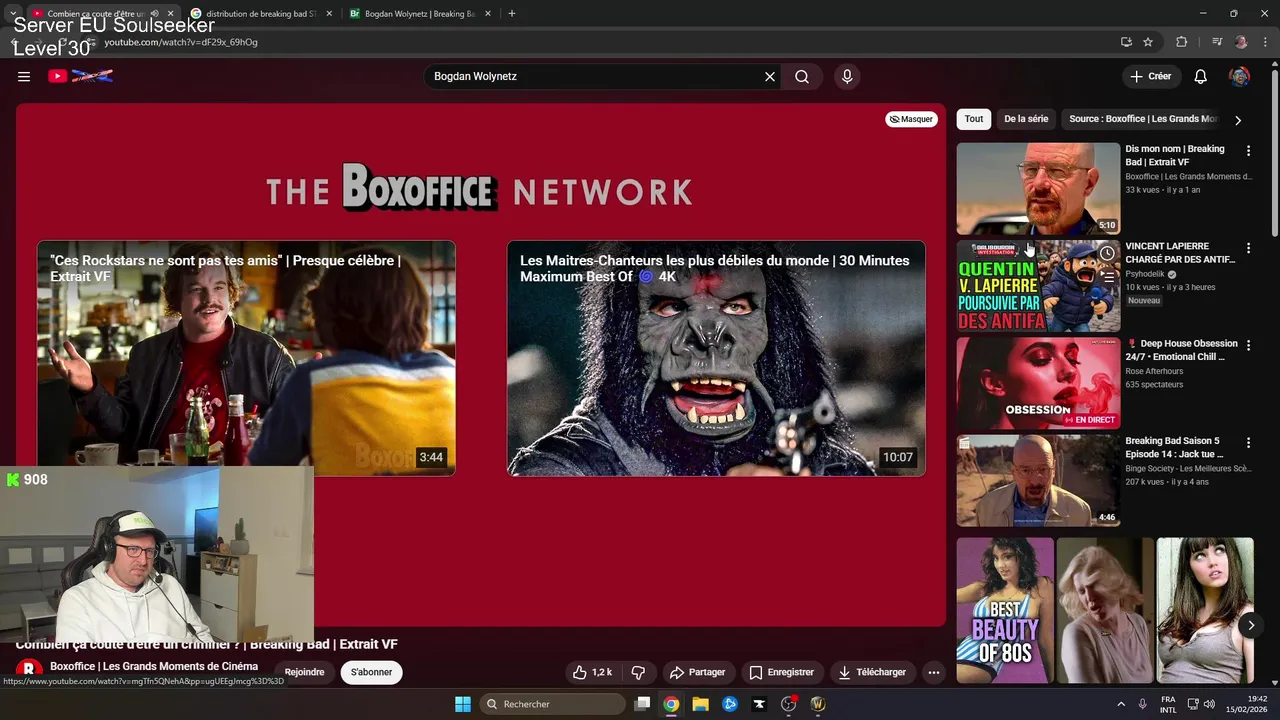
Task: Bookmark this page with the star
Action: [1148, 42]
